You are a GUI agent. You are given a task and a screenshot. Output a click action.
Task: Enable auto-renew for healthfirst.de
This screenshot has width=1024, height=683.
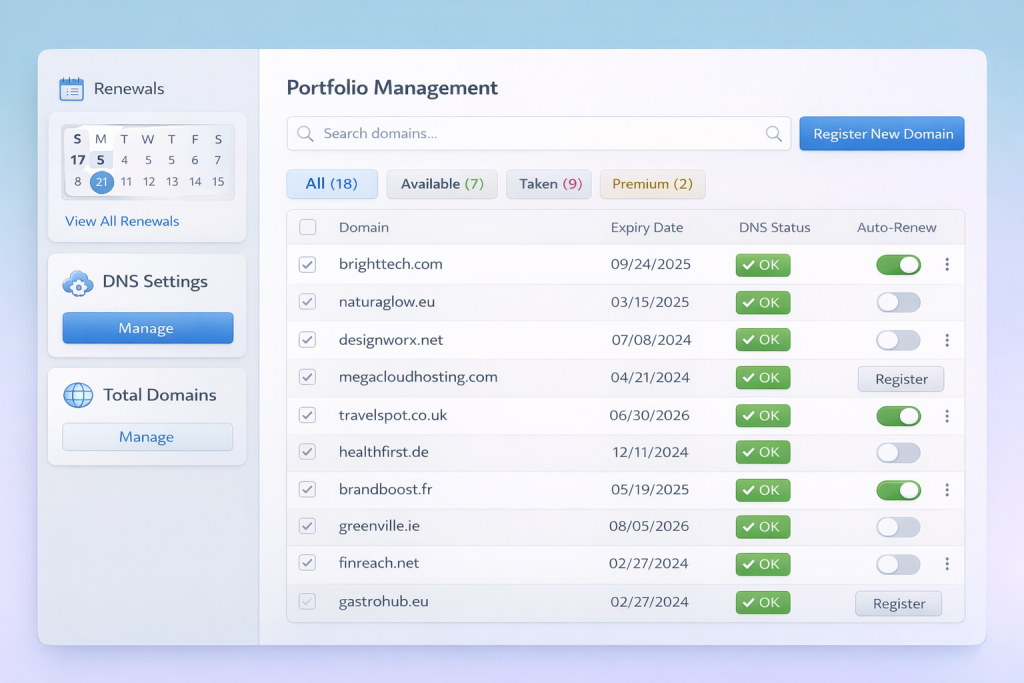pyautogui.click(x=899, y=453)
